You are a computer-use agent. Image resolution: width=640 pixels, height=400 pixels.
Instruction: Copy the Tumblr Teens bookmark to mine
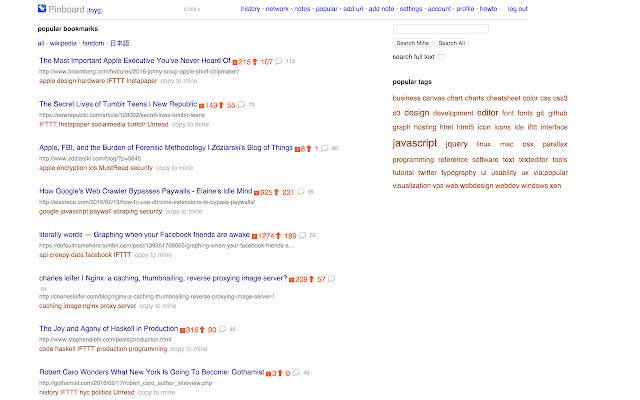pos(190,124)
